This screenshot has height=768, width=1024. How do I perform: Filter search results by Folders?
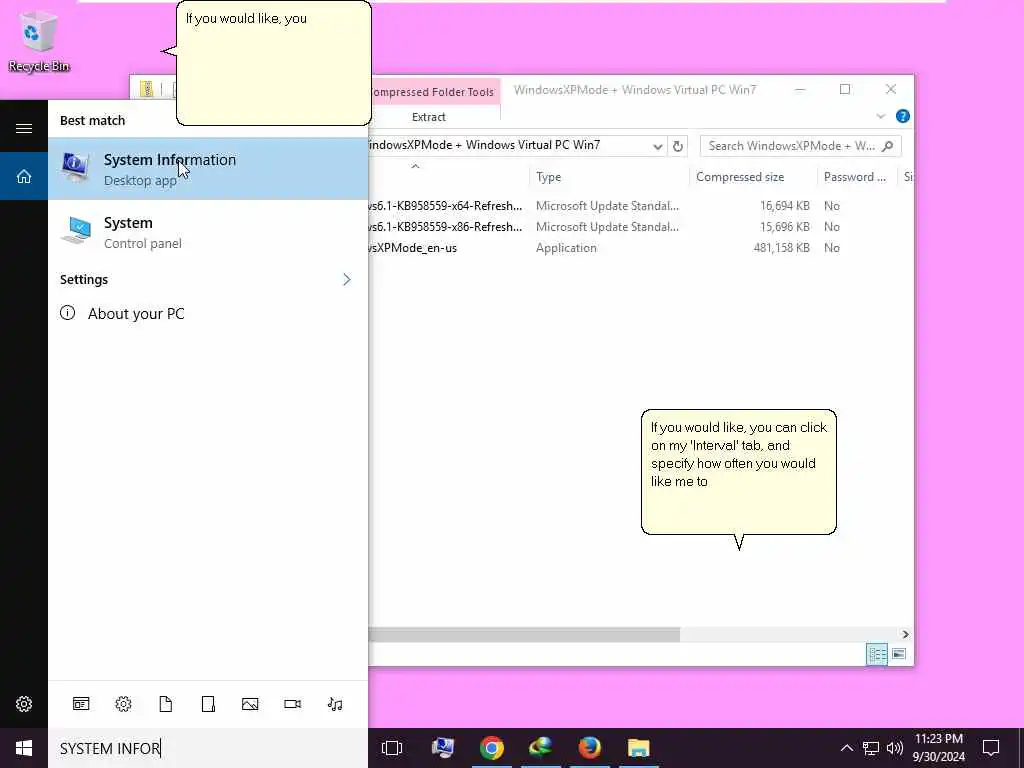[208, 703]
